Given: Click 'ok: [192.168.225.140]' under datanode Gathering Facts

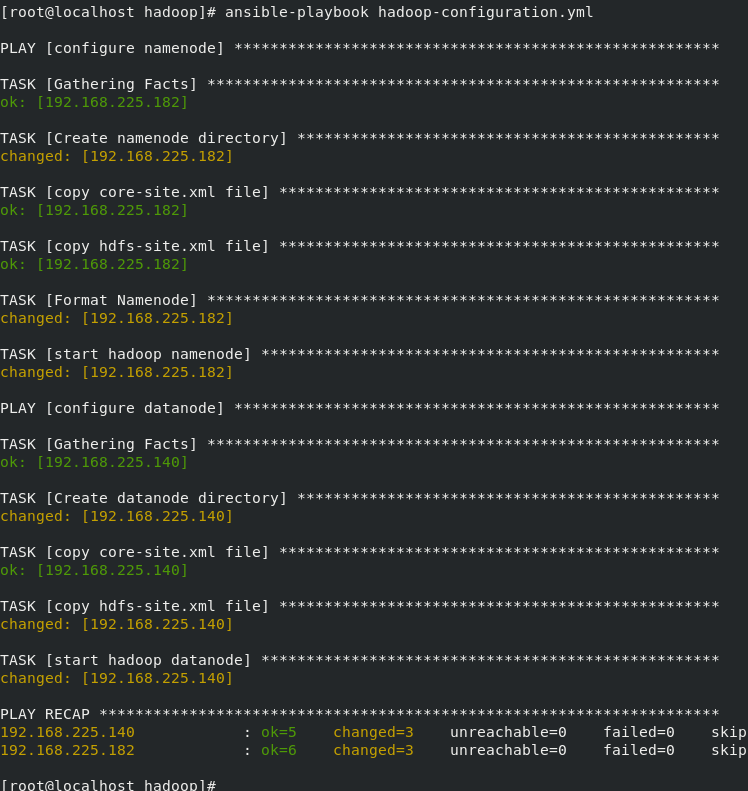Looking at the screenshot, I should [94, 462].
